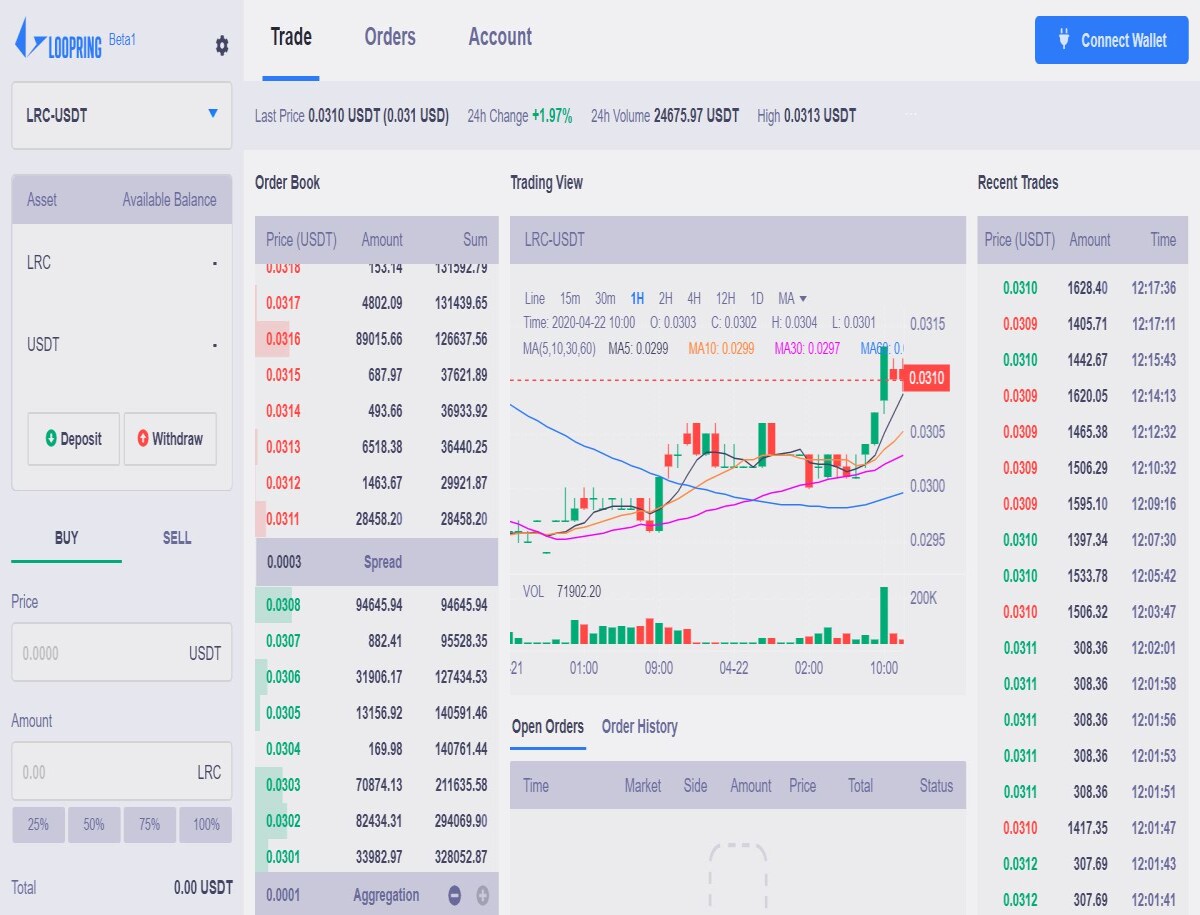Click ask price 0.0311 in order book
Viewport: 1200px width, 915px height.
click(x=283, y=519)
